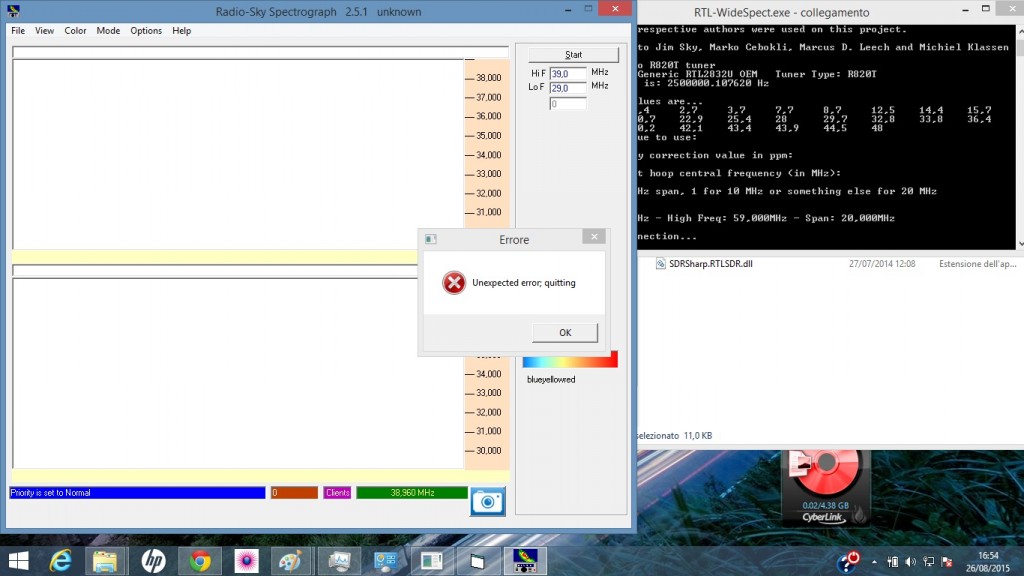The image size is (1024, 576).
Task: Show hidden tray icons arrow
Action: (874, 562)
